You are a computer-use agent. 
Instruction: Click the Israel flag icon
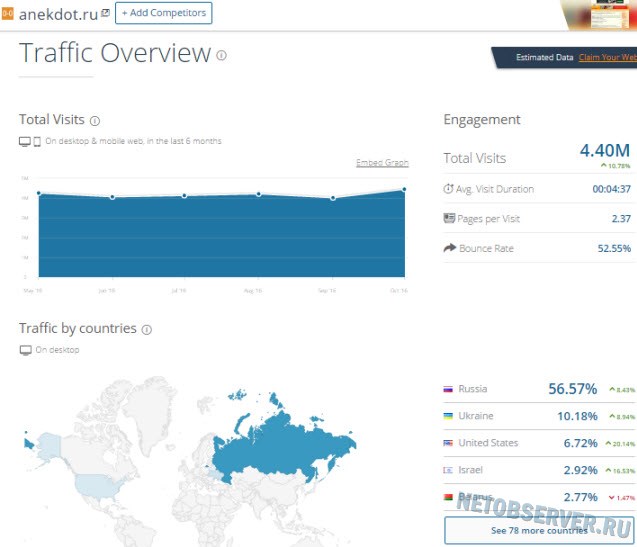(x=448, y=470)
